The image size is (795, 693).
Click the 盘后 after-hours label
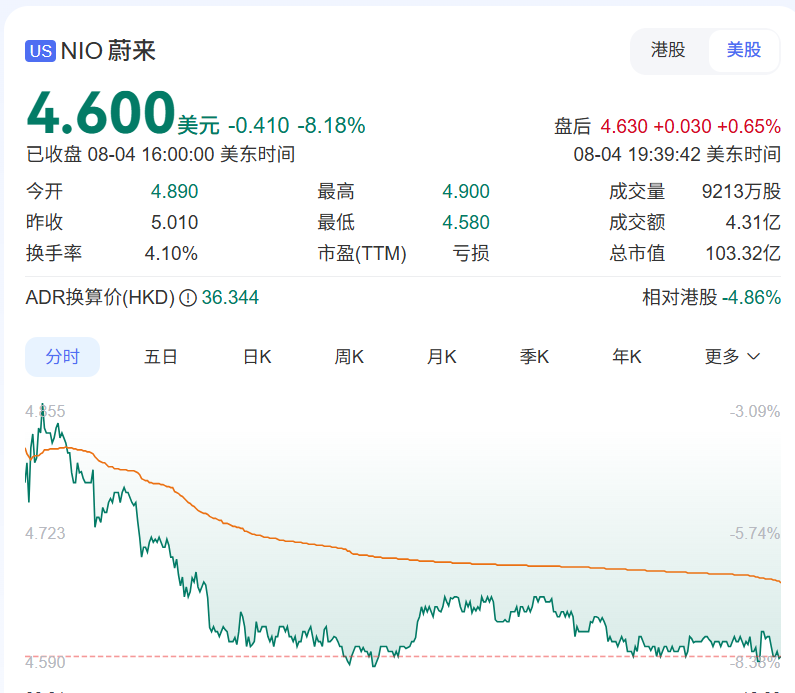point(572,126)
